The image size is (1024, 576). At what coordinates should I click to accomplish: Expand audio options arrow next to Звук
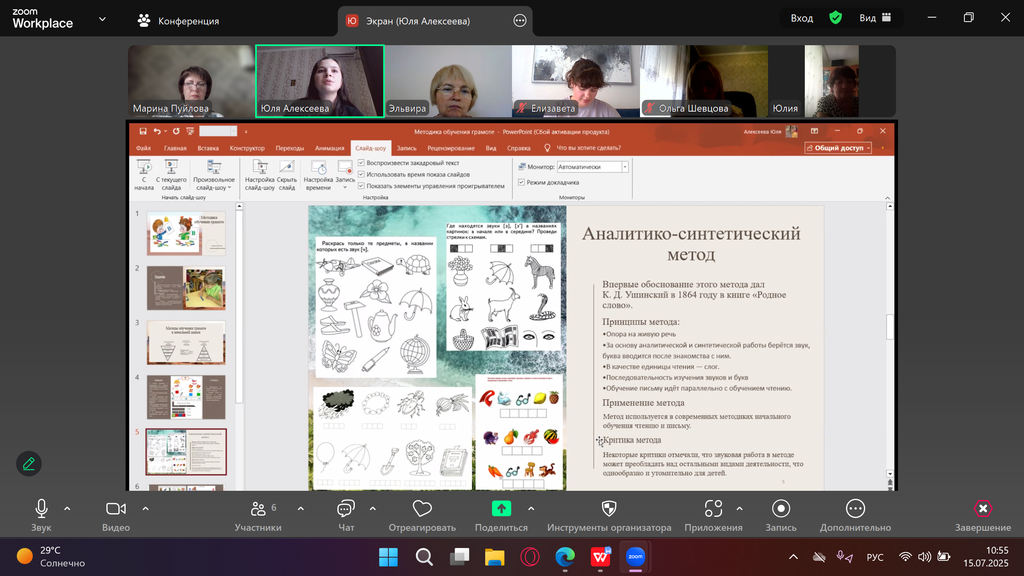[67, 508]
